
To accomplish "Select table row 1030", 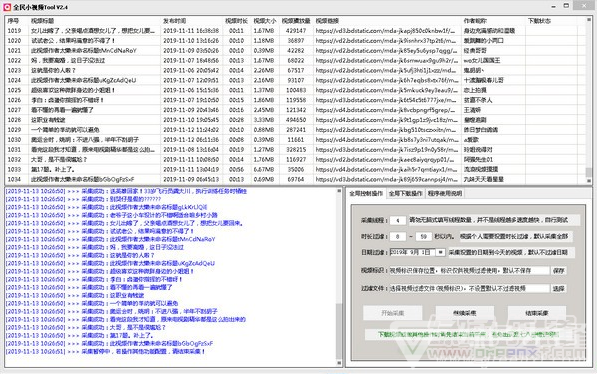I will [295, 139].
